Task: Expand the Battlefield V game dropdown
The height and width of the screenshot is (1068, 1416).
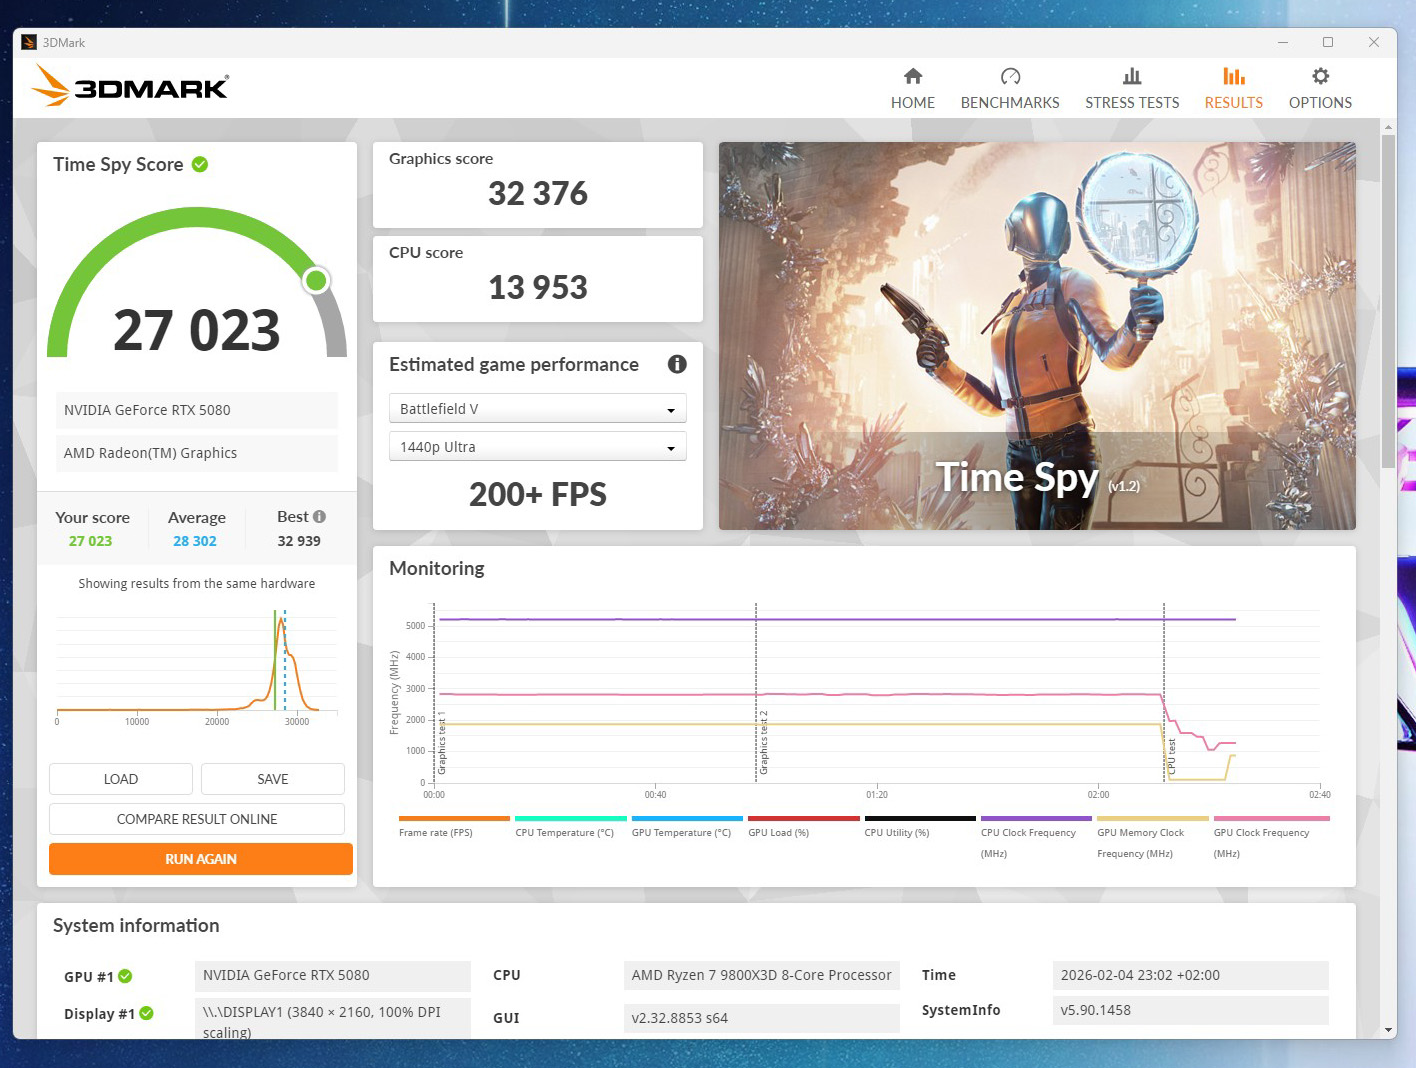Action: point(537,409)
